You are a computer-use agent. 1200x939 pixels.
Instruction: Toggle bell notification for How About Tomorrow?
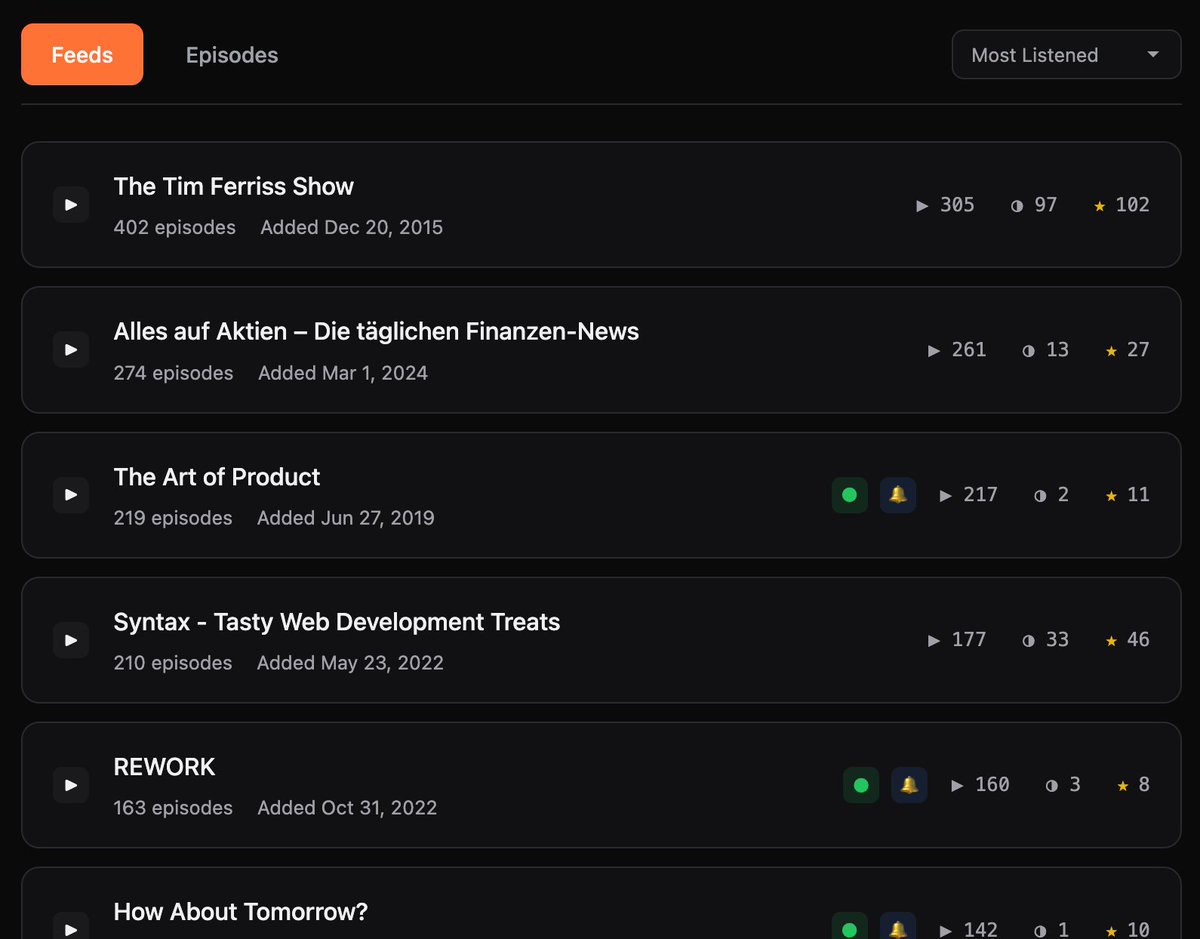(898, 929)
